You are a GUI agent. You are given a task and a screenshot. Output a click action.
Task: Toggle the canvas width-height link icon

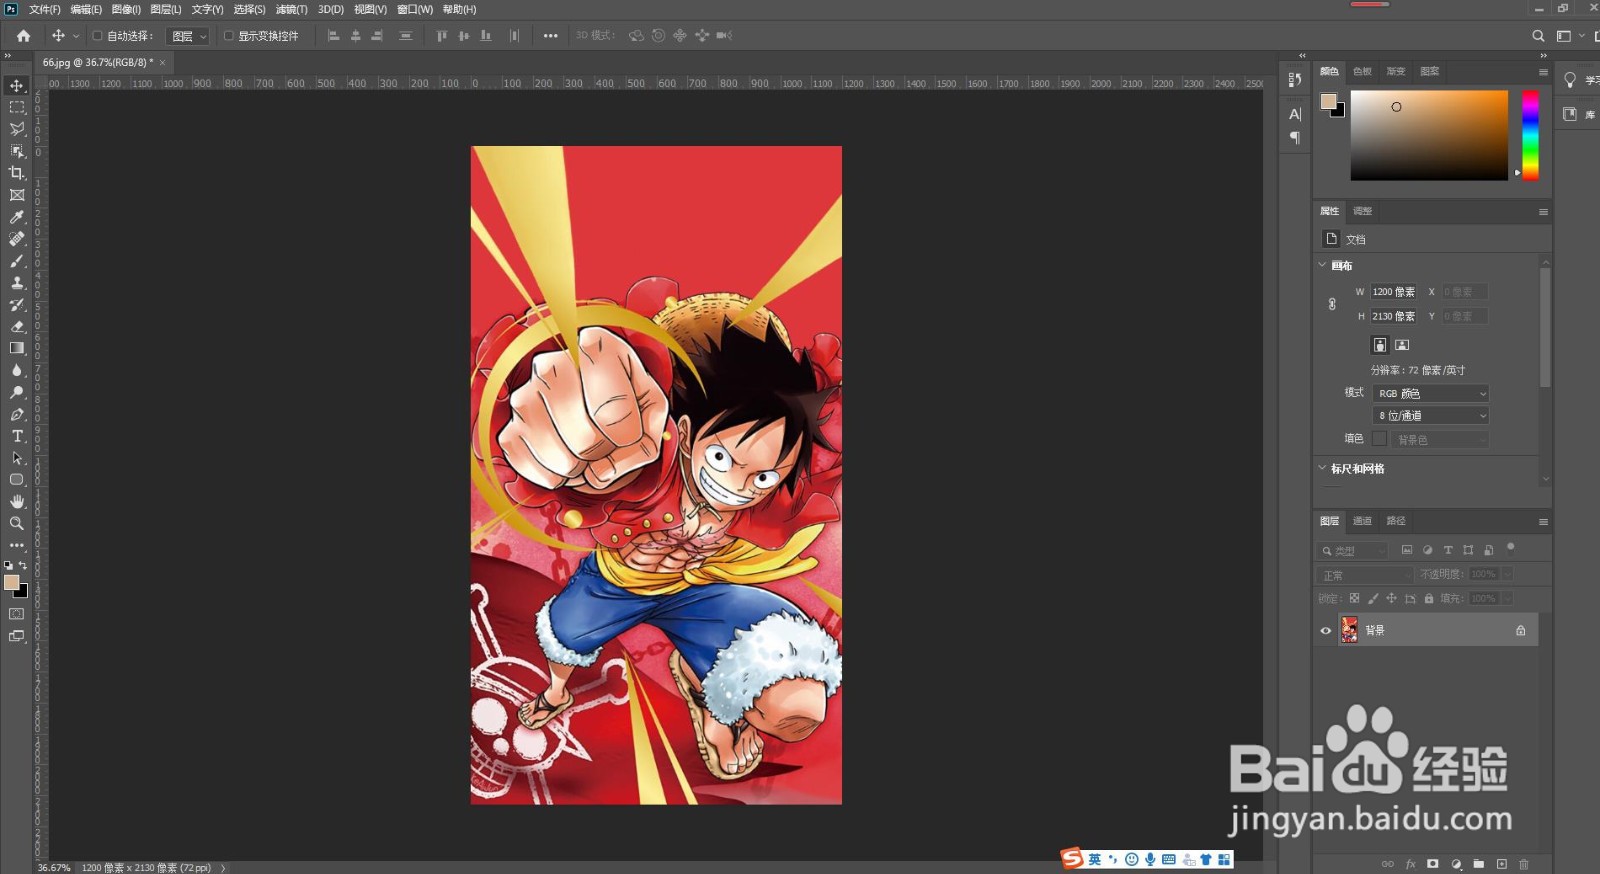point(1332,304)
